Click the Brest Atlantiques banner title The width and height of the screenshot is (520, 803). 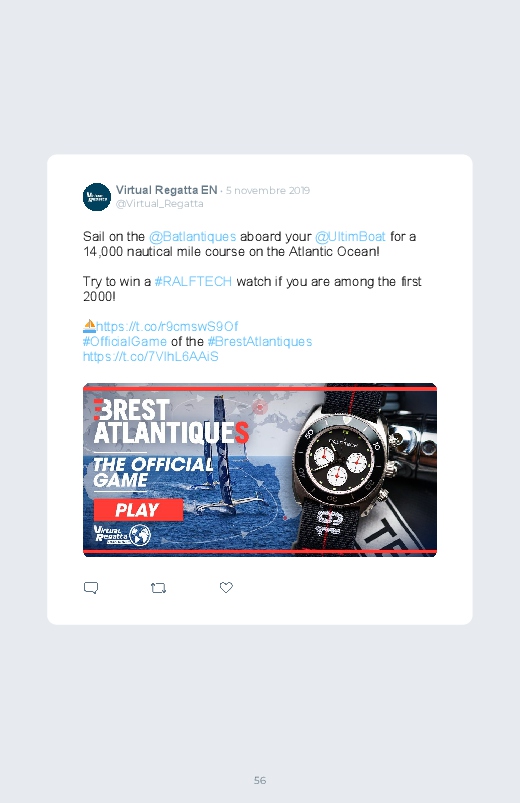coord(171,421)
